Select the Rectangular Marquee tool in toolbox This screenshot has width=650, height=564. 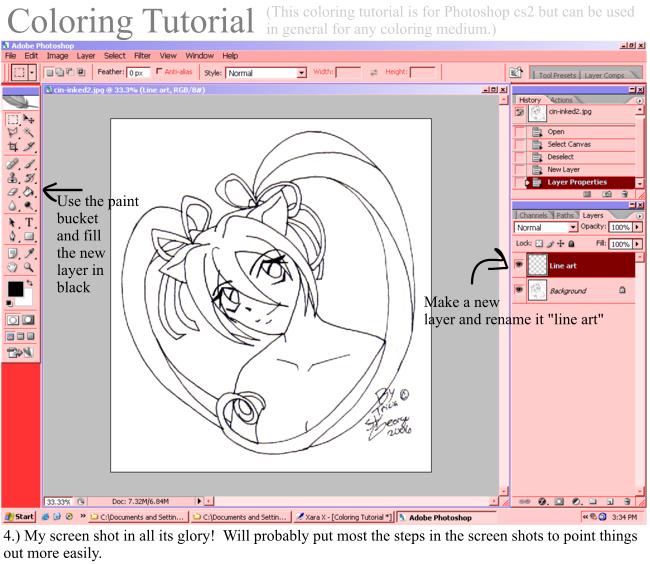pos(13,119)
